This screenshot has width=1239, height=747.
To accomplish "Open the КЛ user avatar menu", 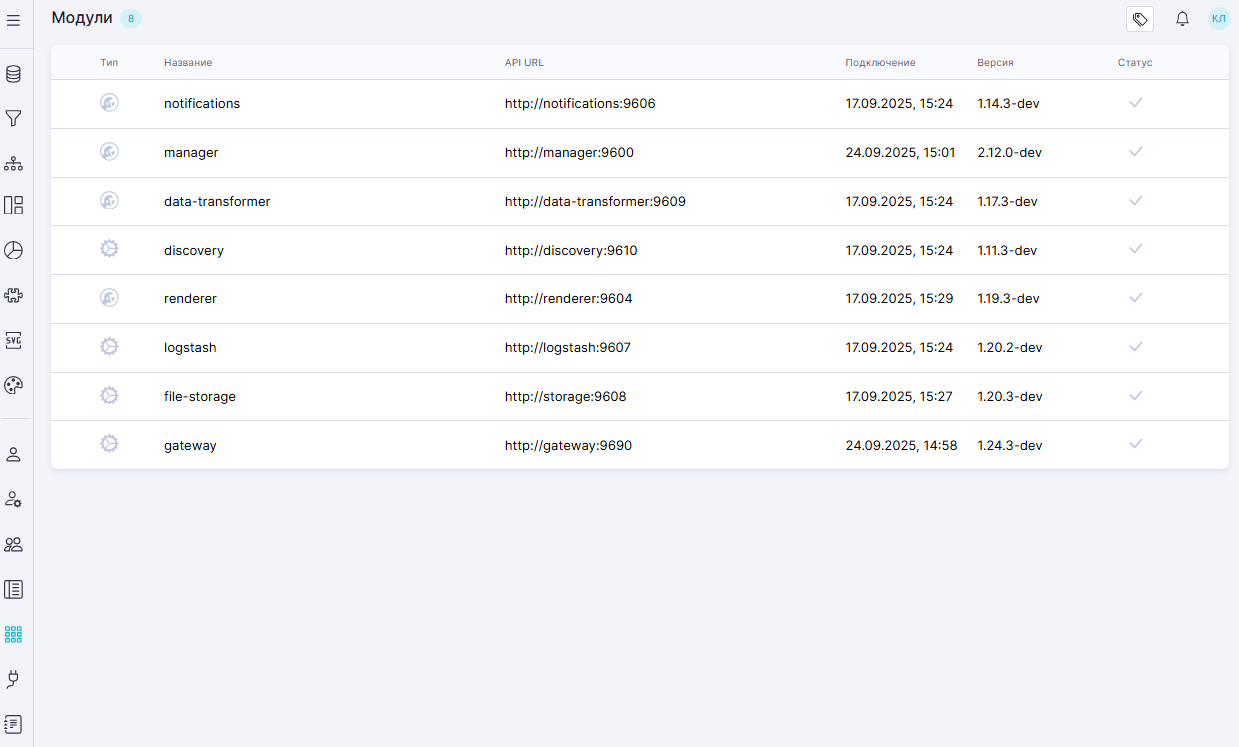I will [x=1218, y=19].
